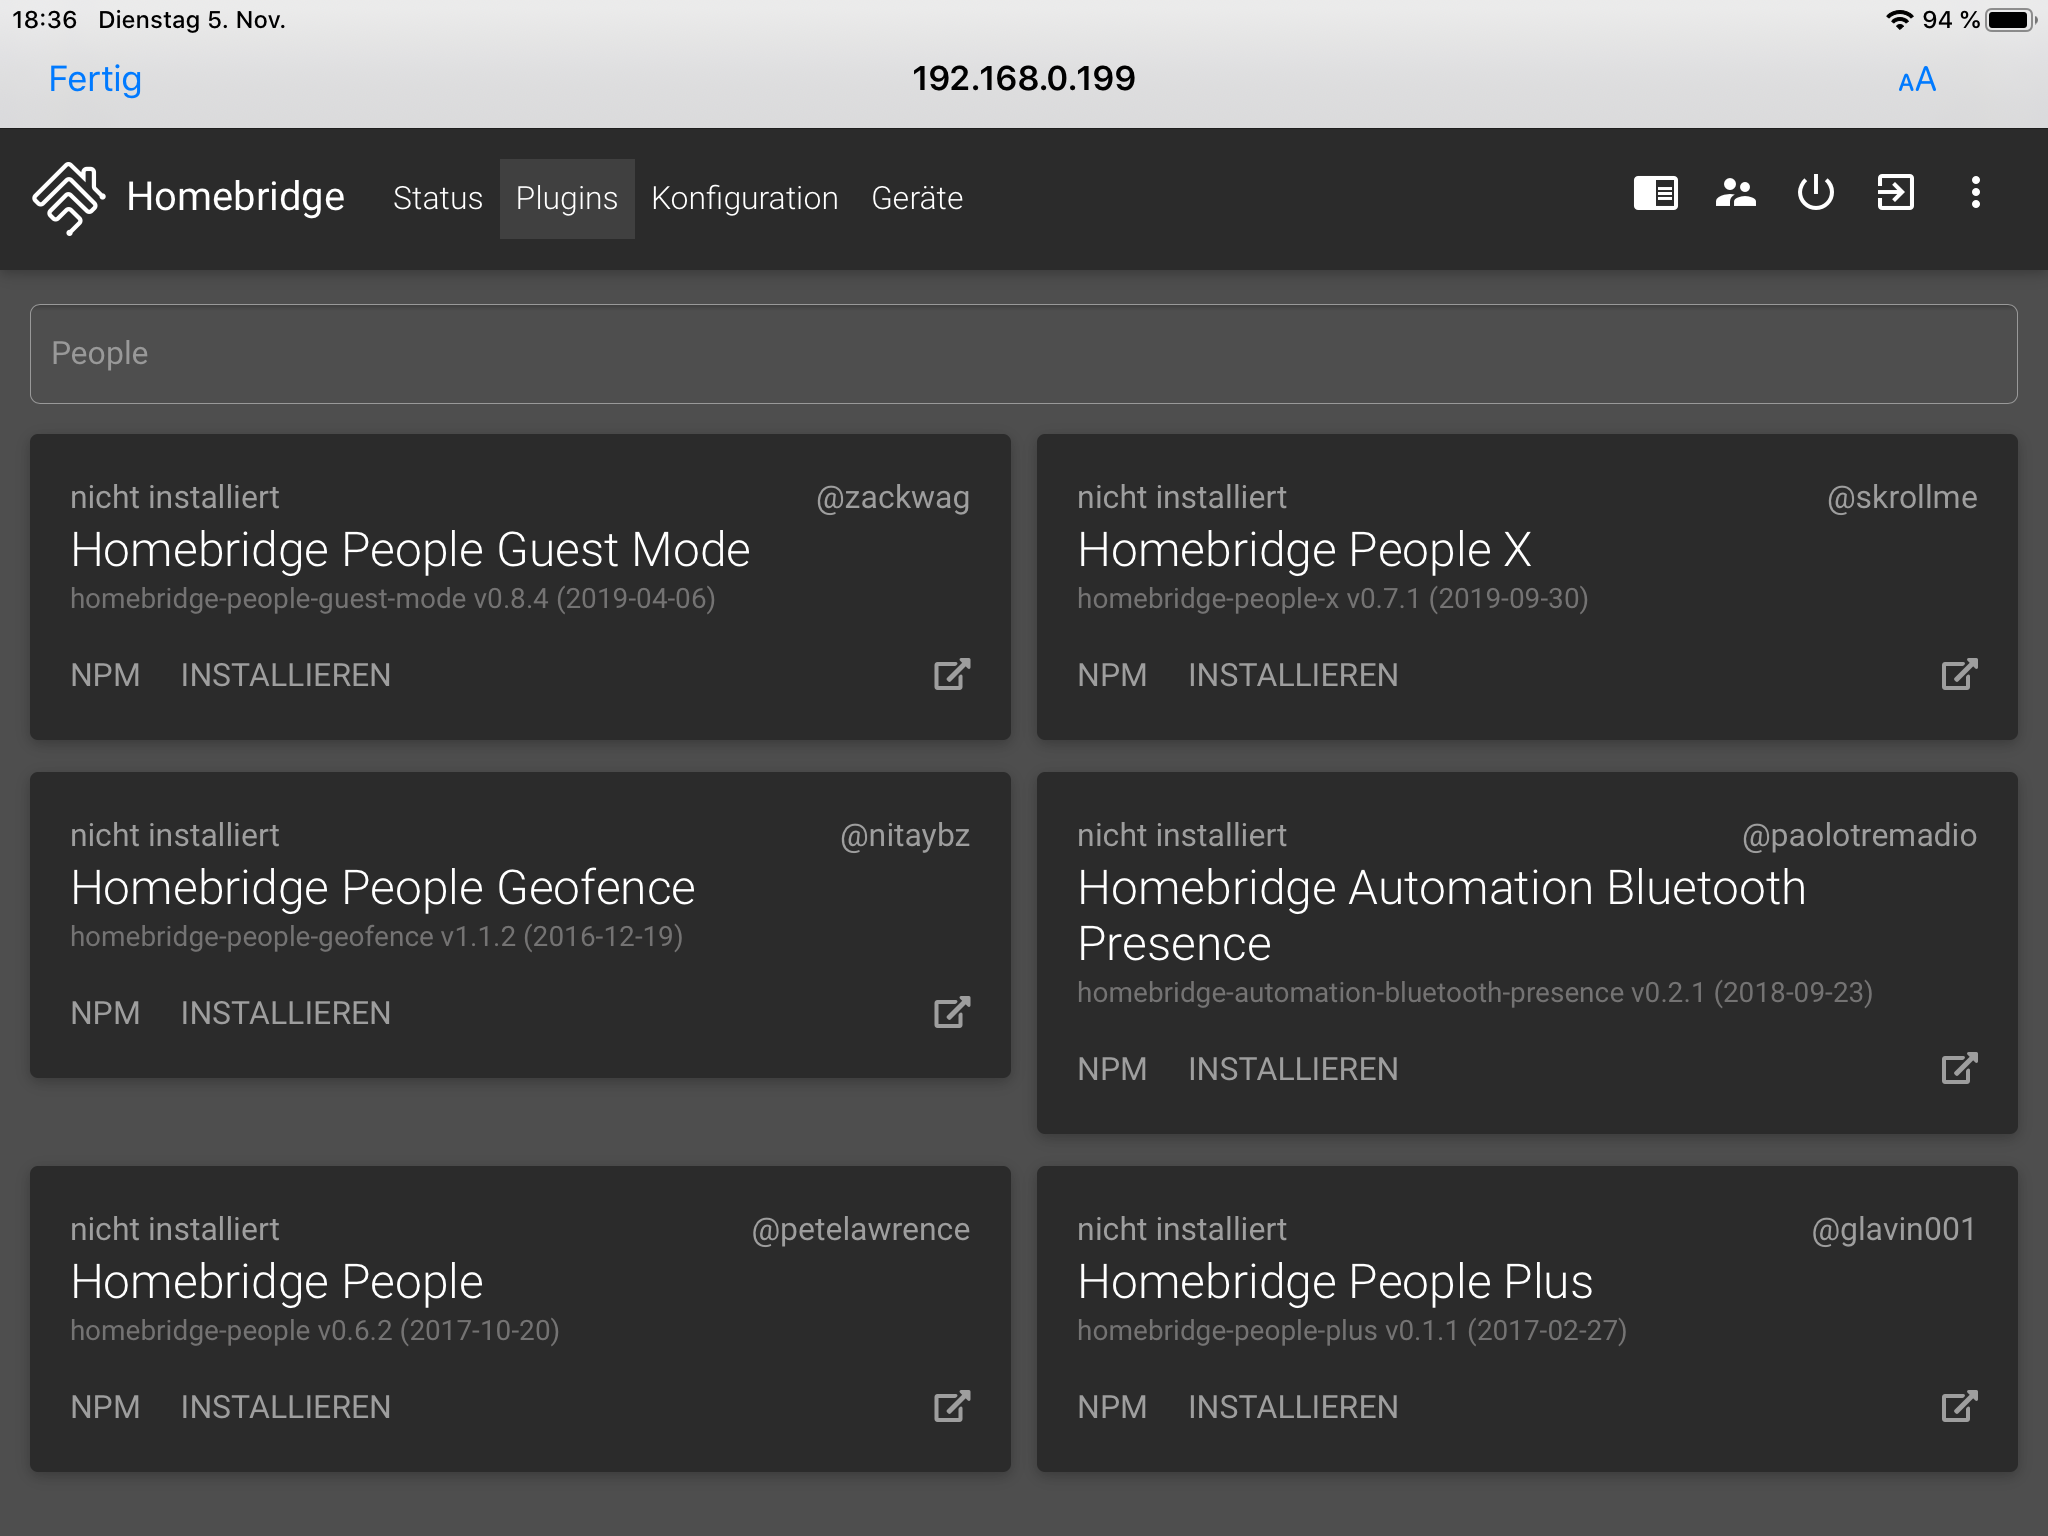Click NPM link for Homebridge People

[x=105, y=1407]
